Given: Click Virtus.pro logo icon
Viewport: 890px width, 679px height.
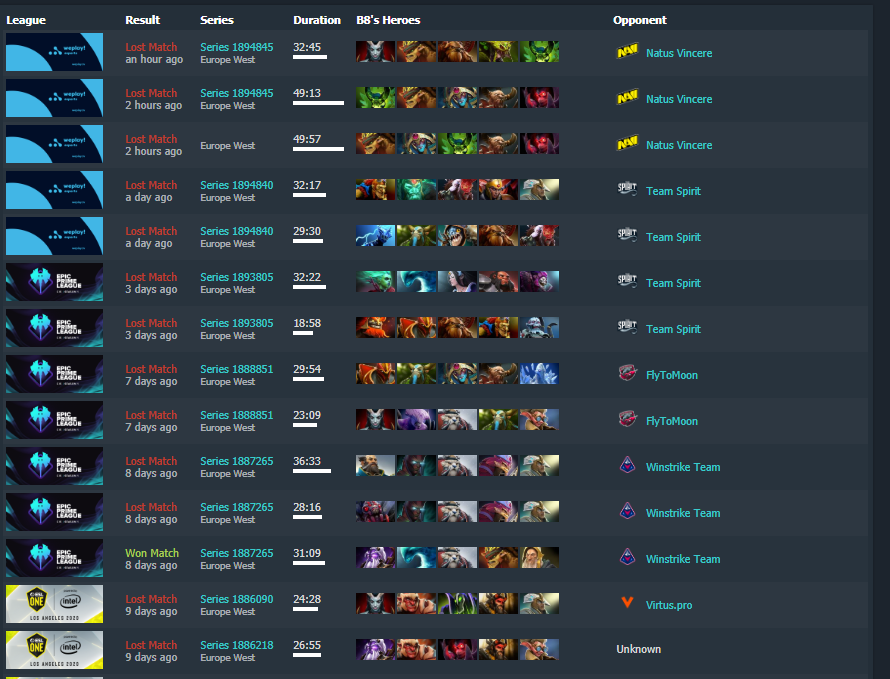Looking at the screenshot, I should pos(627,602).
